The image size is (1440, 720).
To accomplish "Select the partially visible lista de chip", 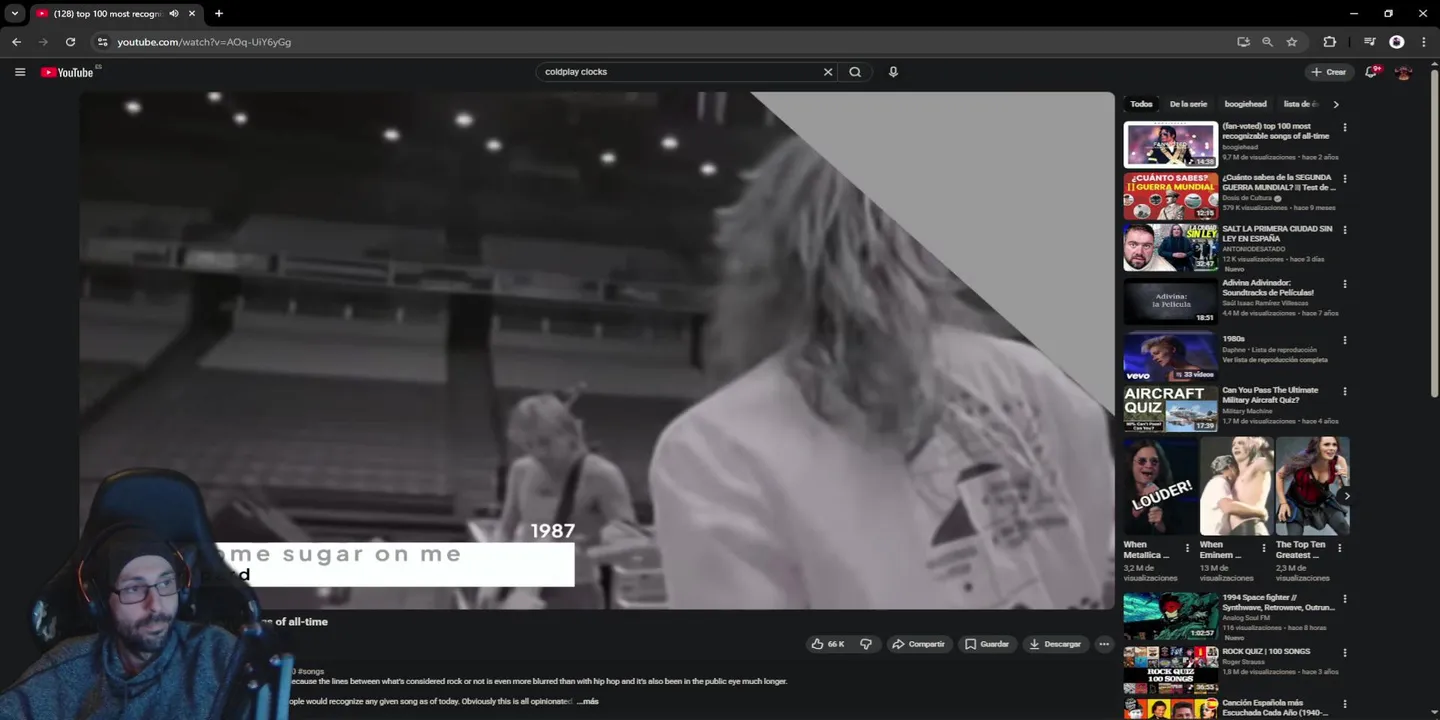I will [1301, 104].
